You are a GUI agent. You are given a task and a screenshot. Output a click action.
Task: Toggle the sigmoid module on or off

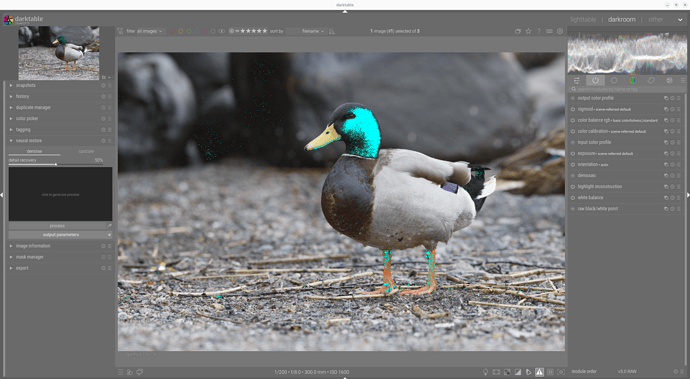tap(573, 109)
